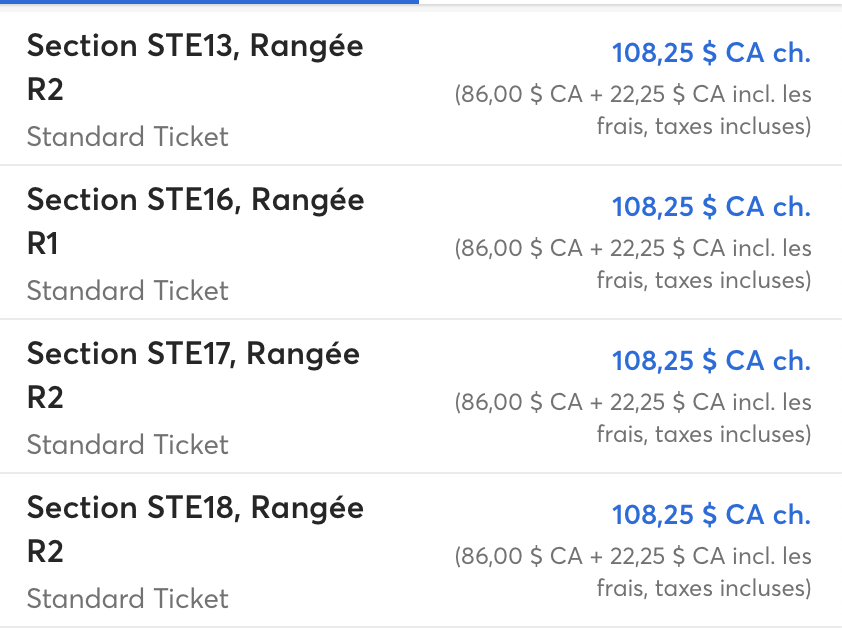The width and height of the screenshot is (842, 630).
Task: Choose the 108,25 $ CA price for STE18
Action: point(711,515)
